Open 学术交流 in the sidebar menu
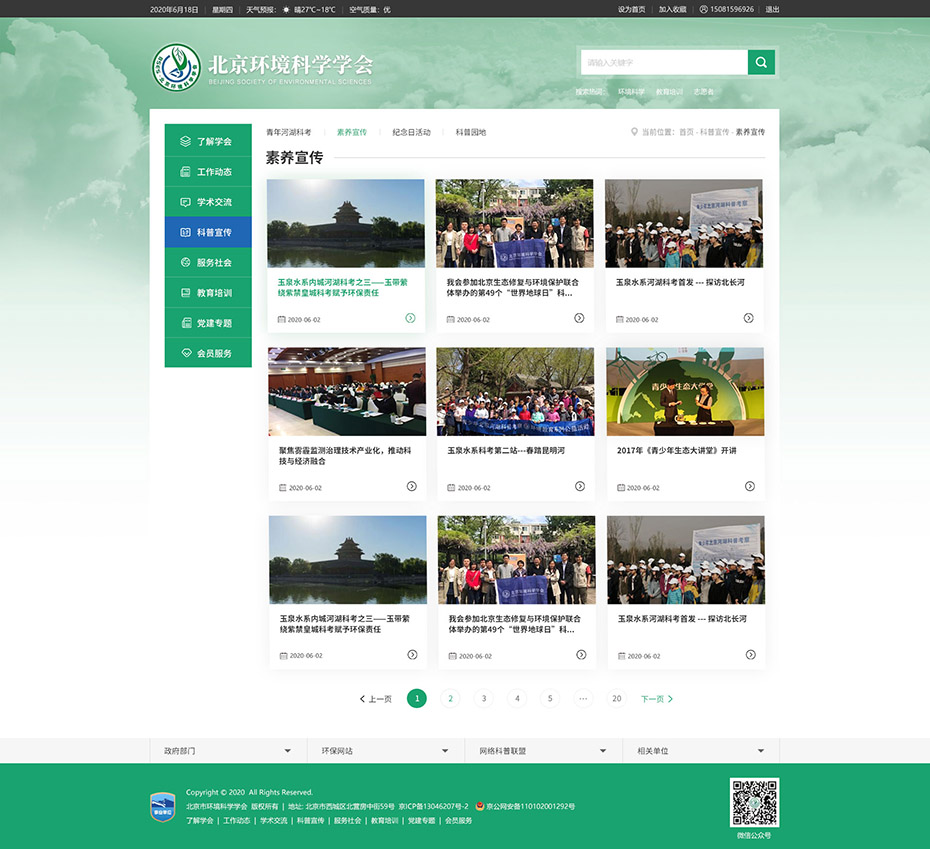930x849 pixels. pos(208,202)
